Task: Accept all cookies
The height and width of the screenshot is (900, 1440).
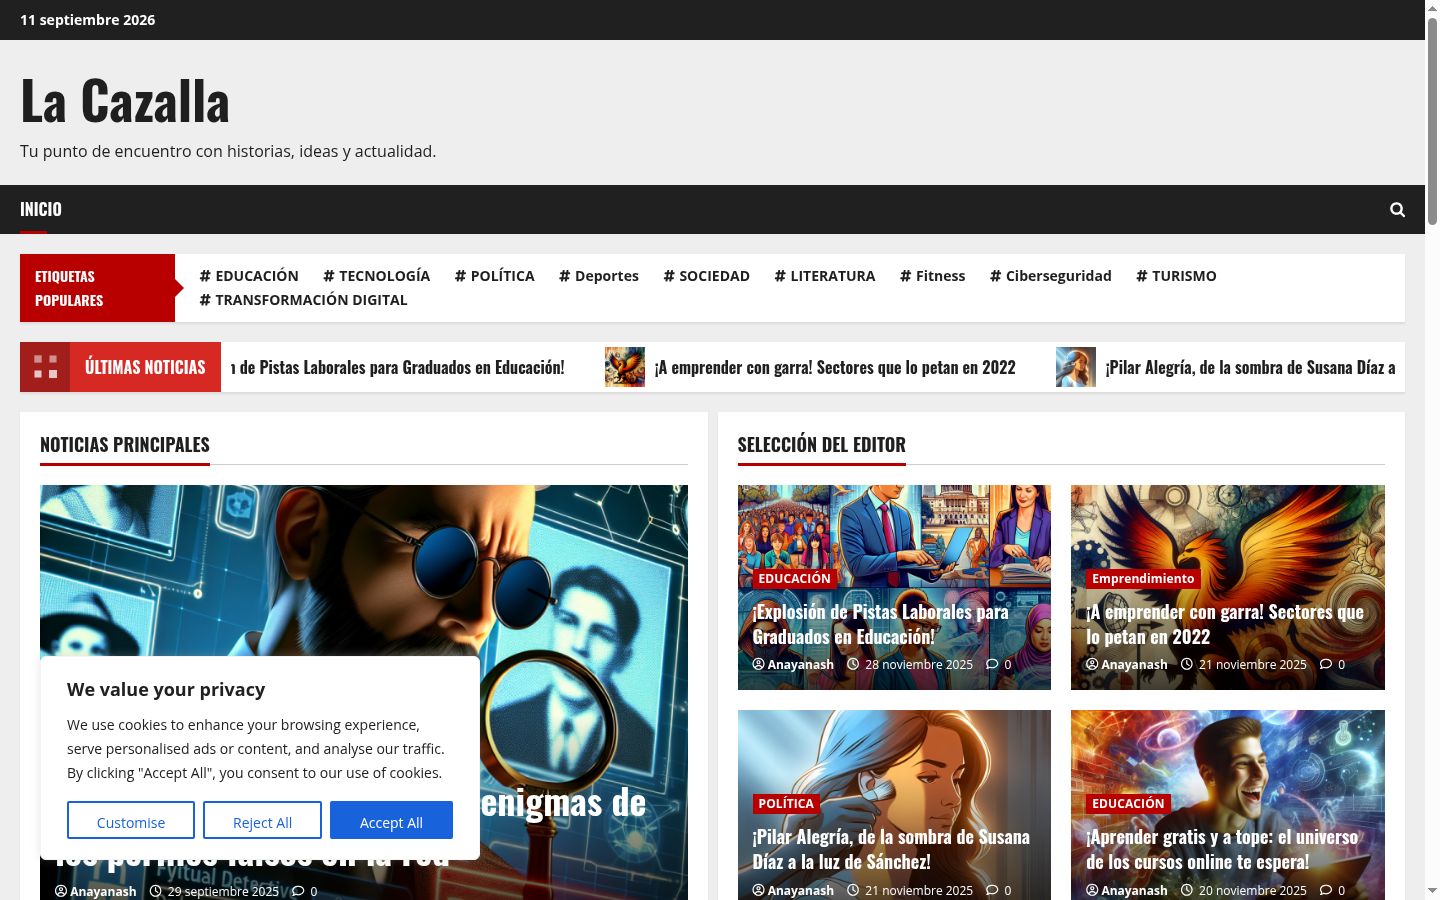Action: tap(391, 821)
